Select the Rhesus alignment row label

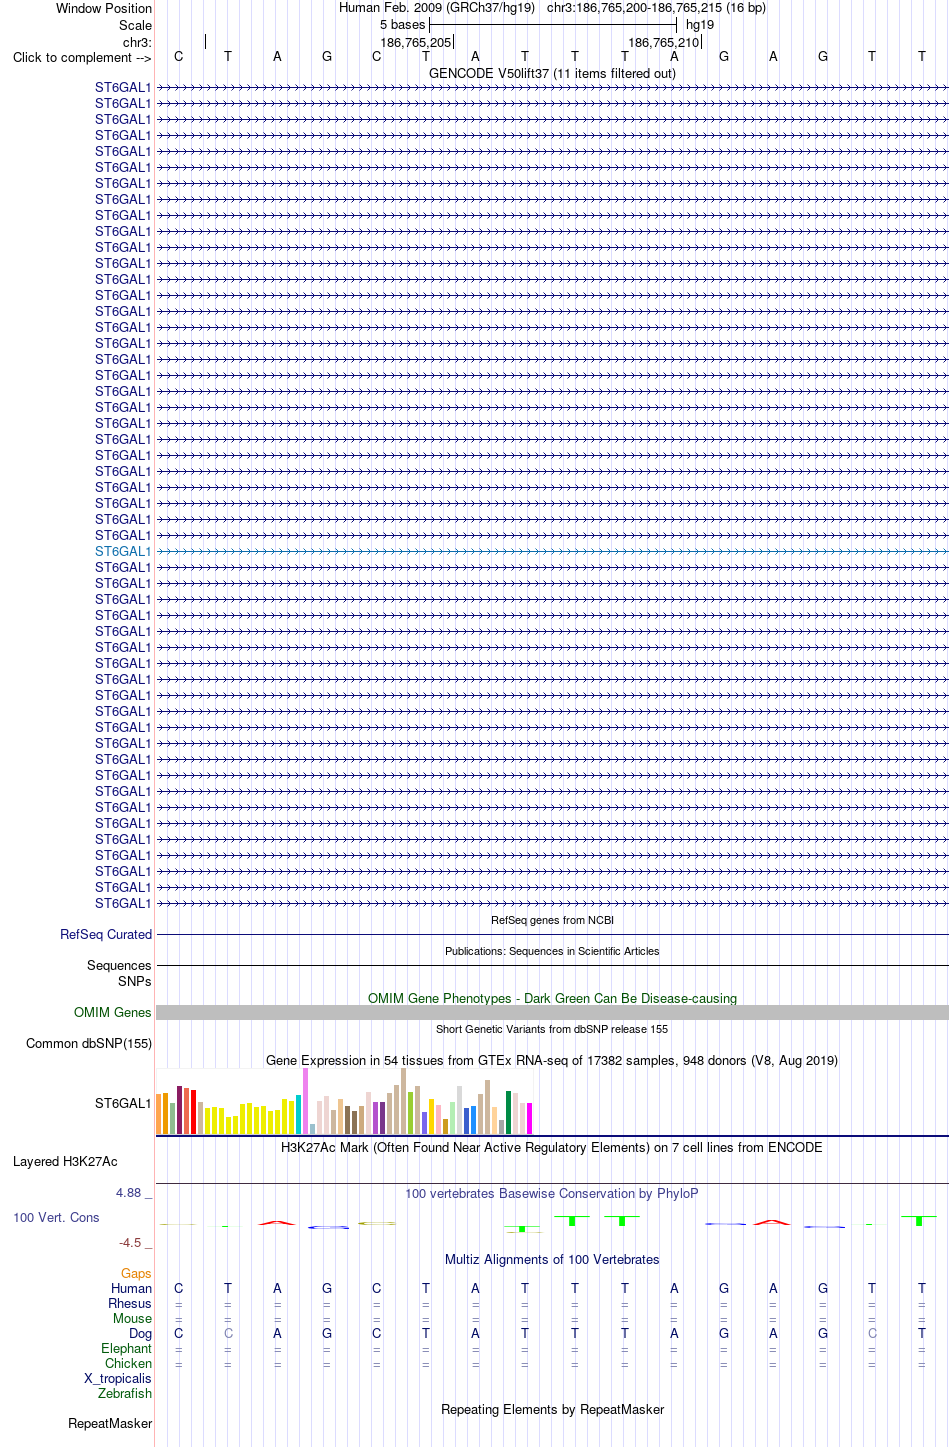pyautogui.click(x=130, y=1303)
